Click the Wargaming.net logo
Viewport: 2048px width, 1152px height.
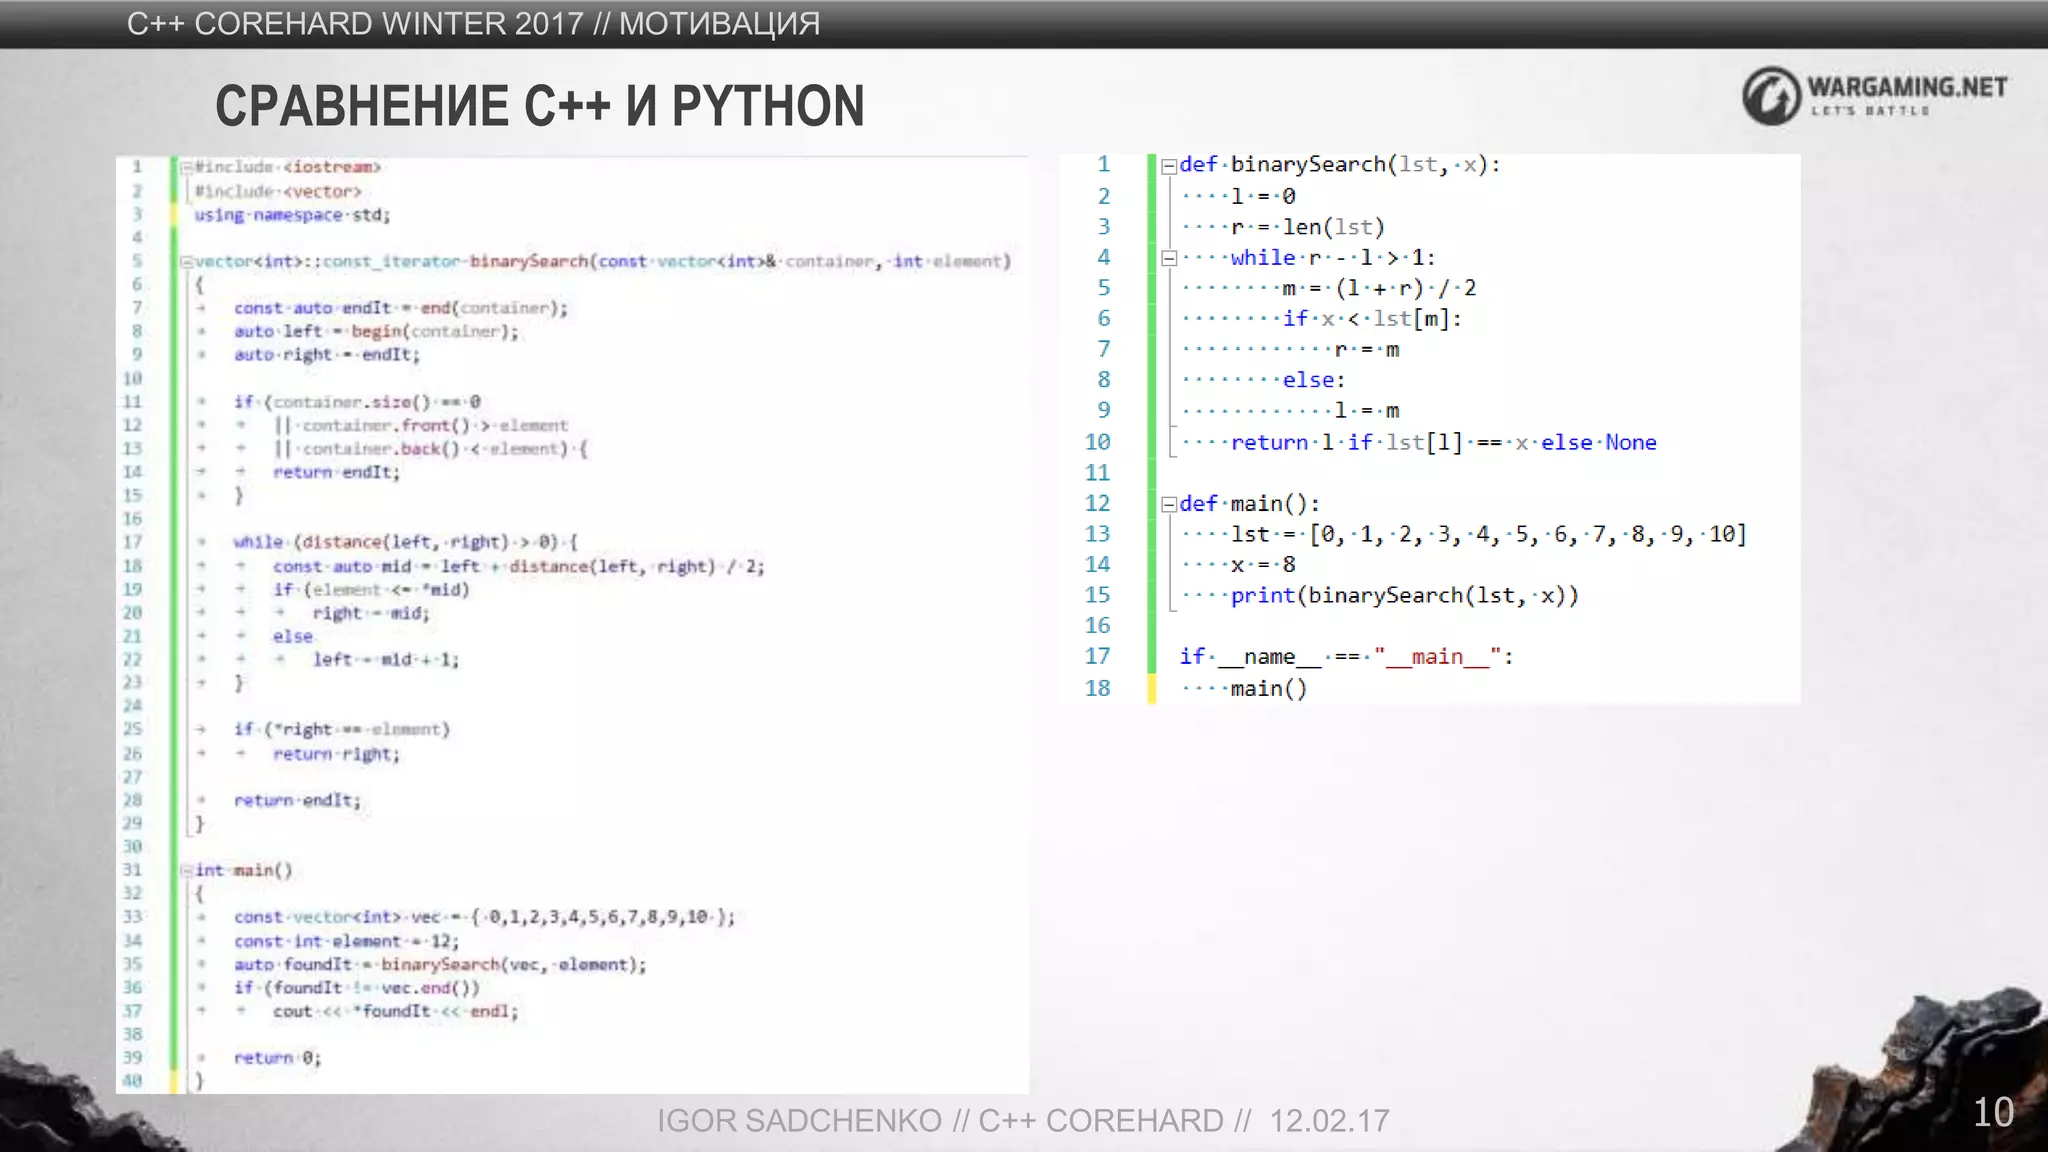(1875, 96)
